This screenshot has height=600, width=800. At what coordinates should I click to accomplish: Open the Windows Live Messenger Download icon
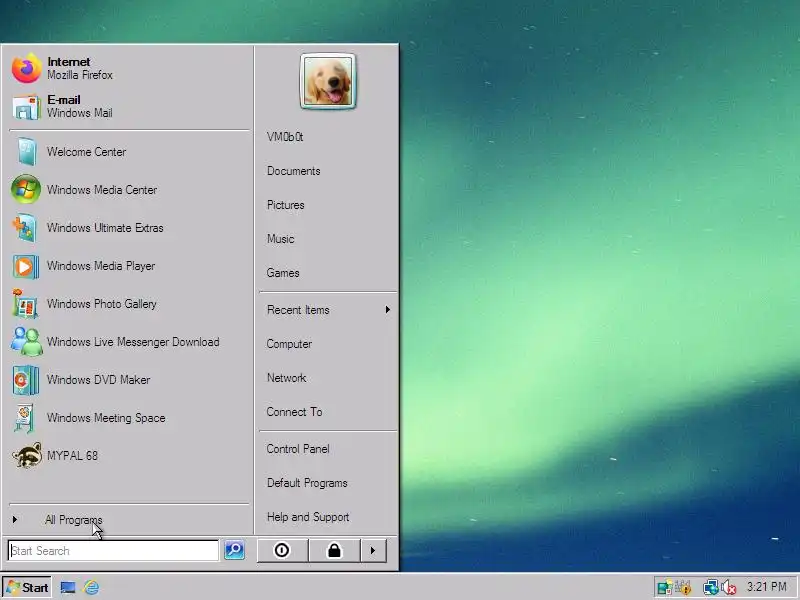click(x=27, y=341)
